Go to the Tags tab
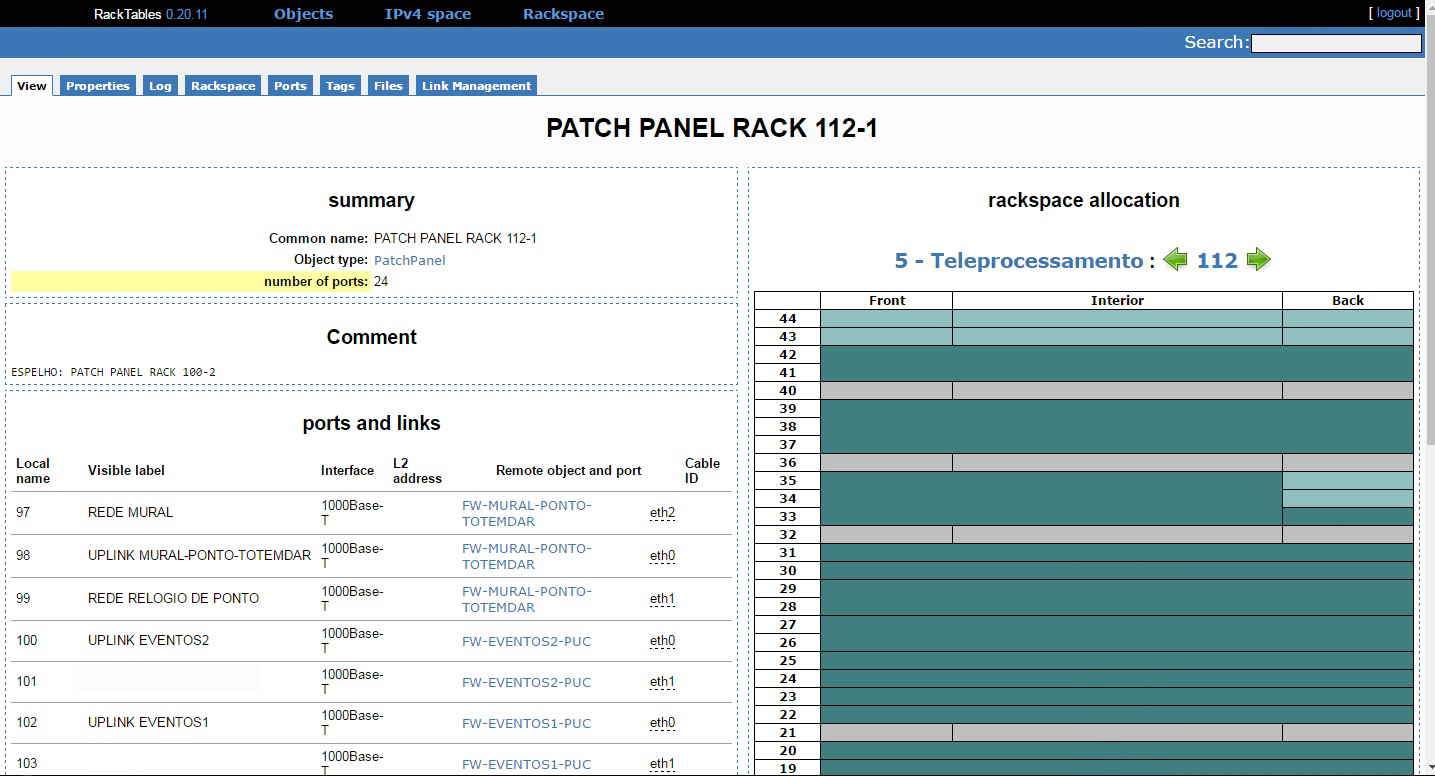The image size is (1435, 776). tap(340, 86)
